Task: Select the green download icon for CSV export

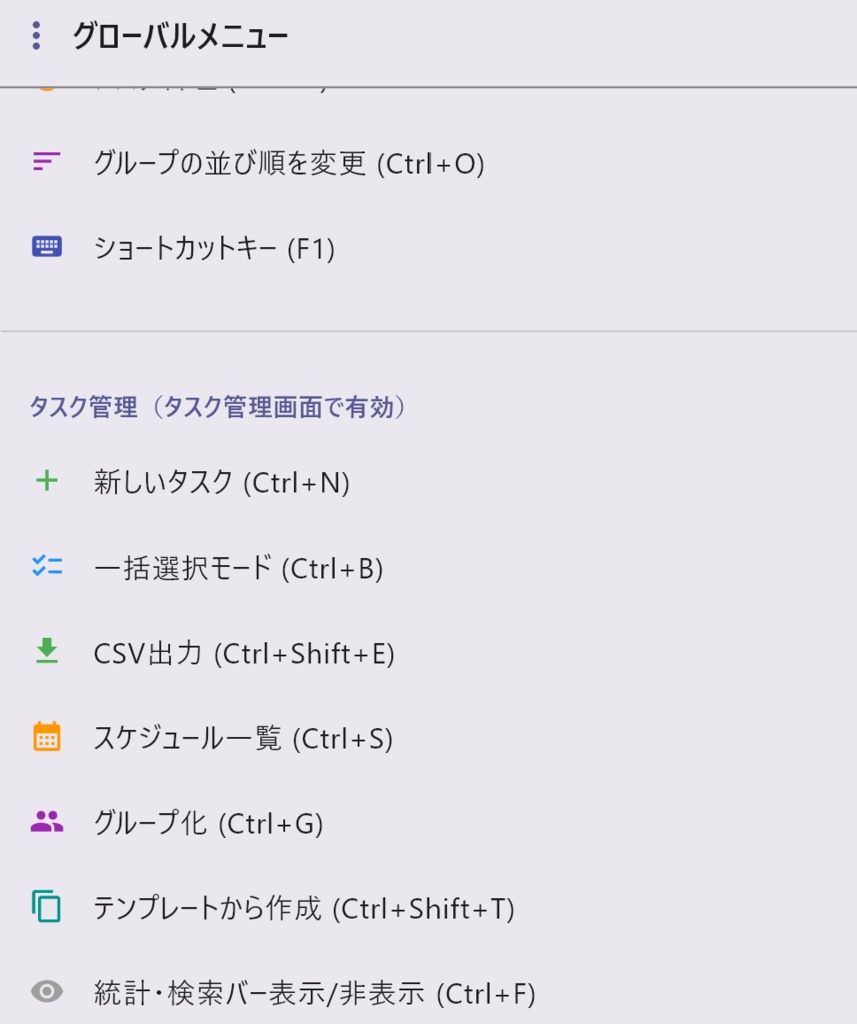Action: click(45, 653)
